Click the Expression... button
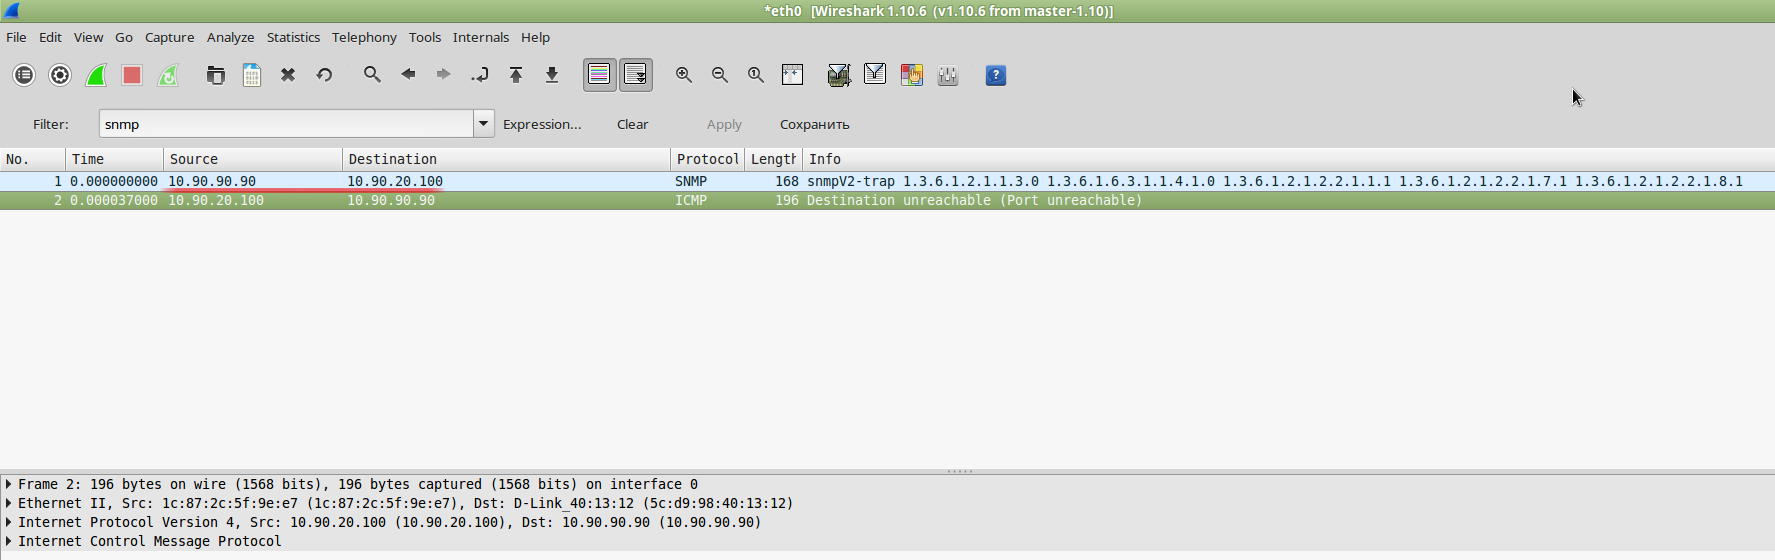Image resolution: width=1775 pixels, height=560 pixels. pyautogui.click(x=542, y=124)
